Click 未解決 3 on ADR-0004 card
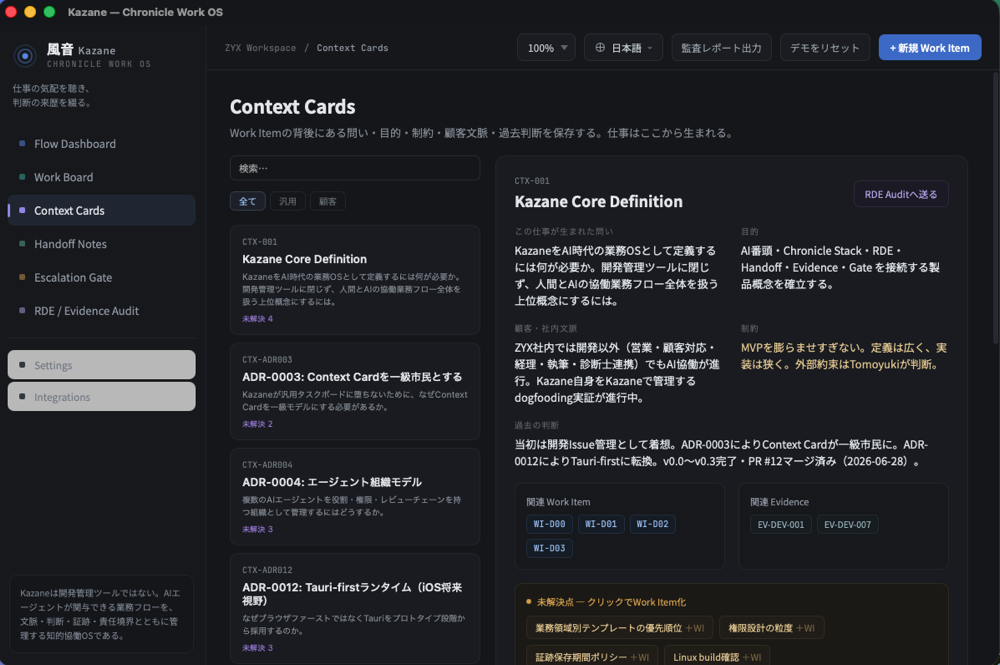1000x665 pixels. tap(258, 529)
